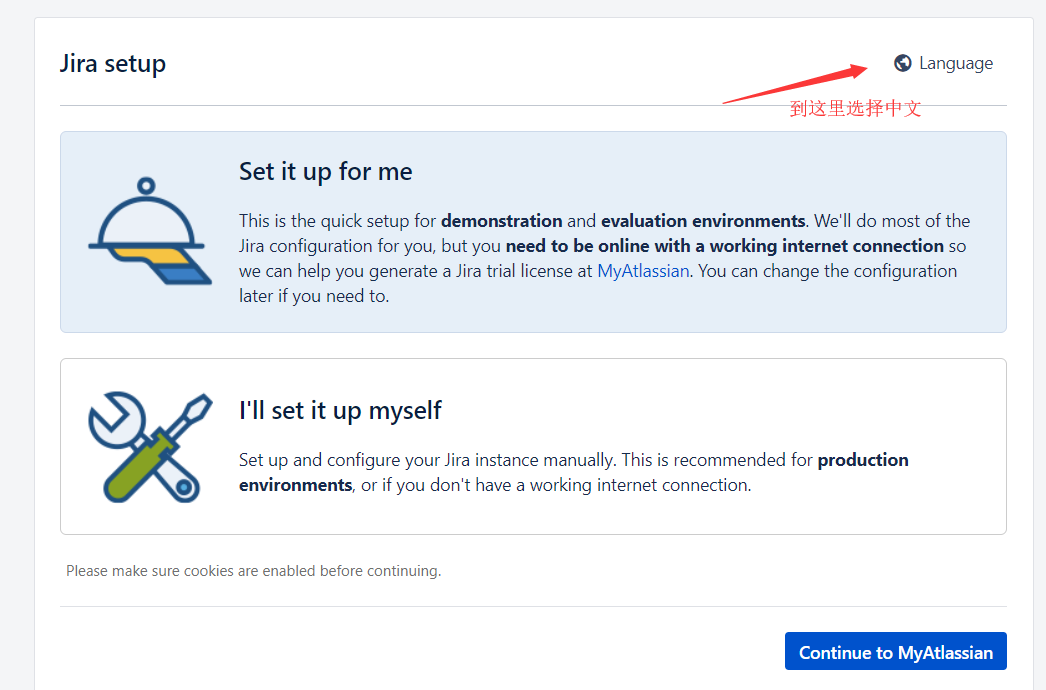Click the bold 'production environments' text
The image size is (1046, 690).
[x=574, y=472]
